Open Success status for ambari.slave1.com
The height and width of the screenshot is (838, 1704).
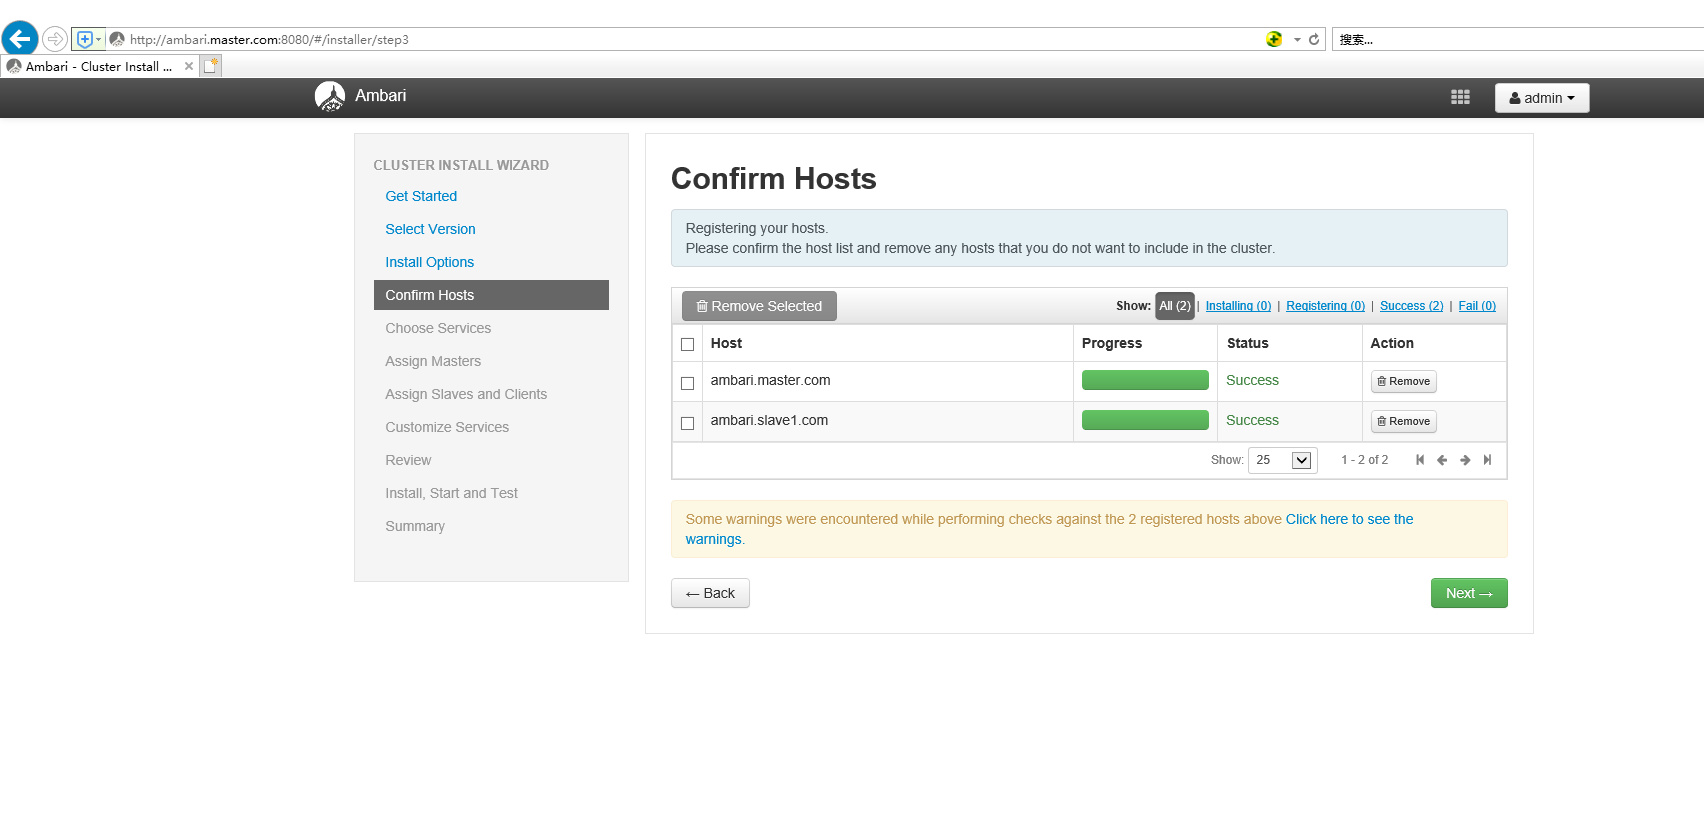tap(1252, 420)
